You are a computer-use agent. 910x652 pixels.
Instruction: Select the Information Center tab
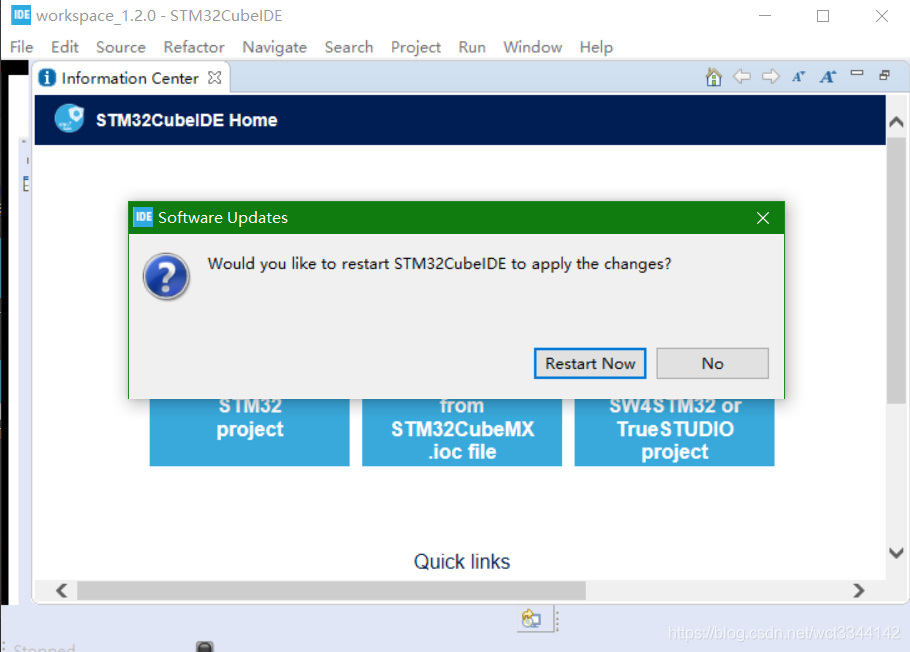(x=131, y=78)
